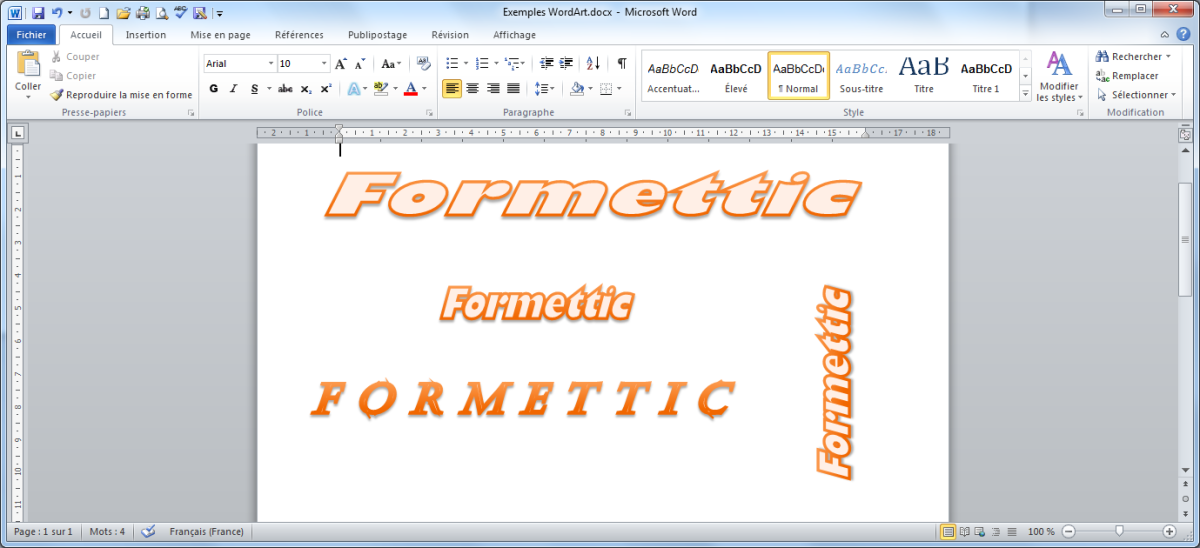The width and height of the screenshot is (1200, 548).
Task: Insert a numbered list
Action: 482,63
